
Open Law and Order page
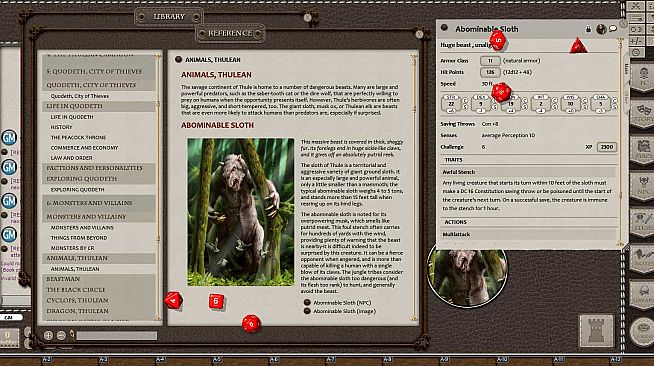[71, 158]
